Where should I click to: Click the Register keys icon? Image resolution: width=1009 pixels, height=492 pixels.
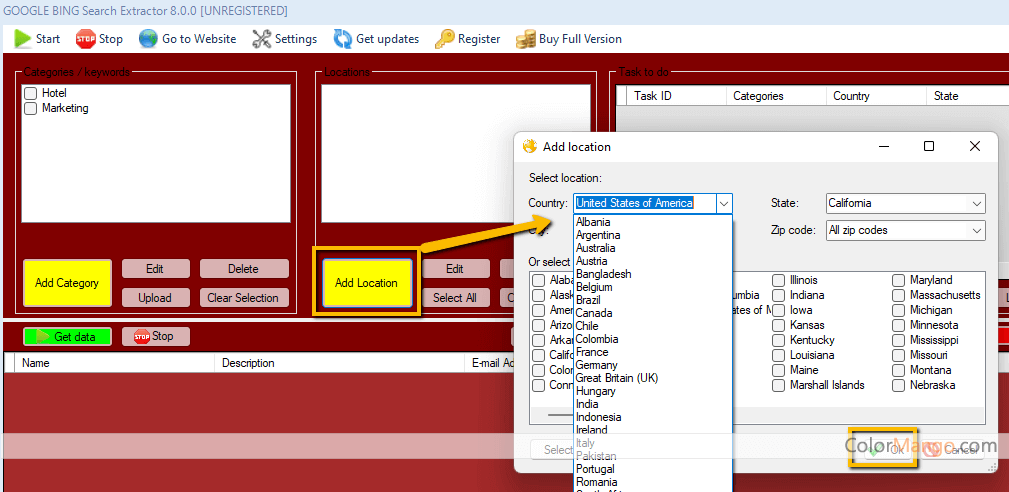pyautogui.click(x=443, y=39)
